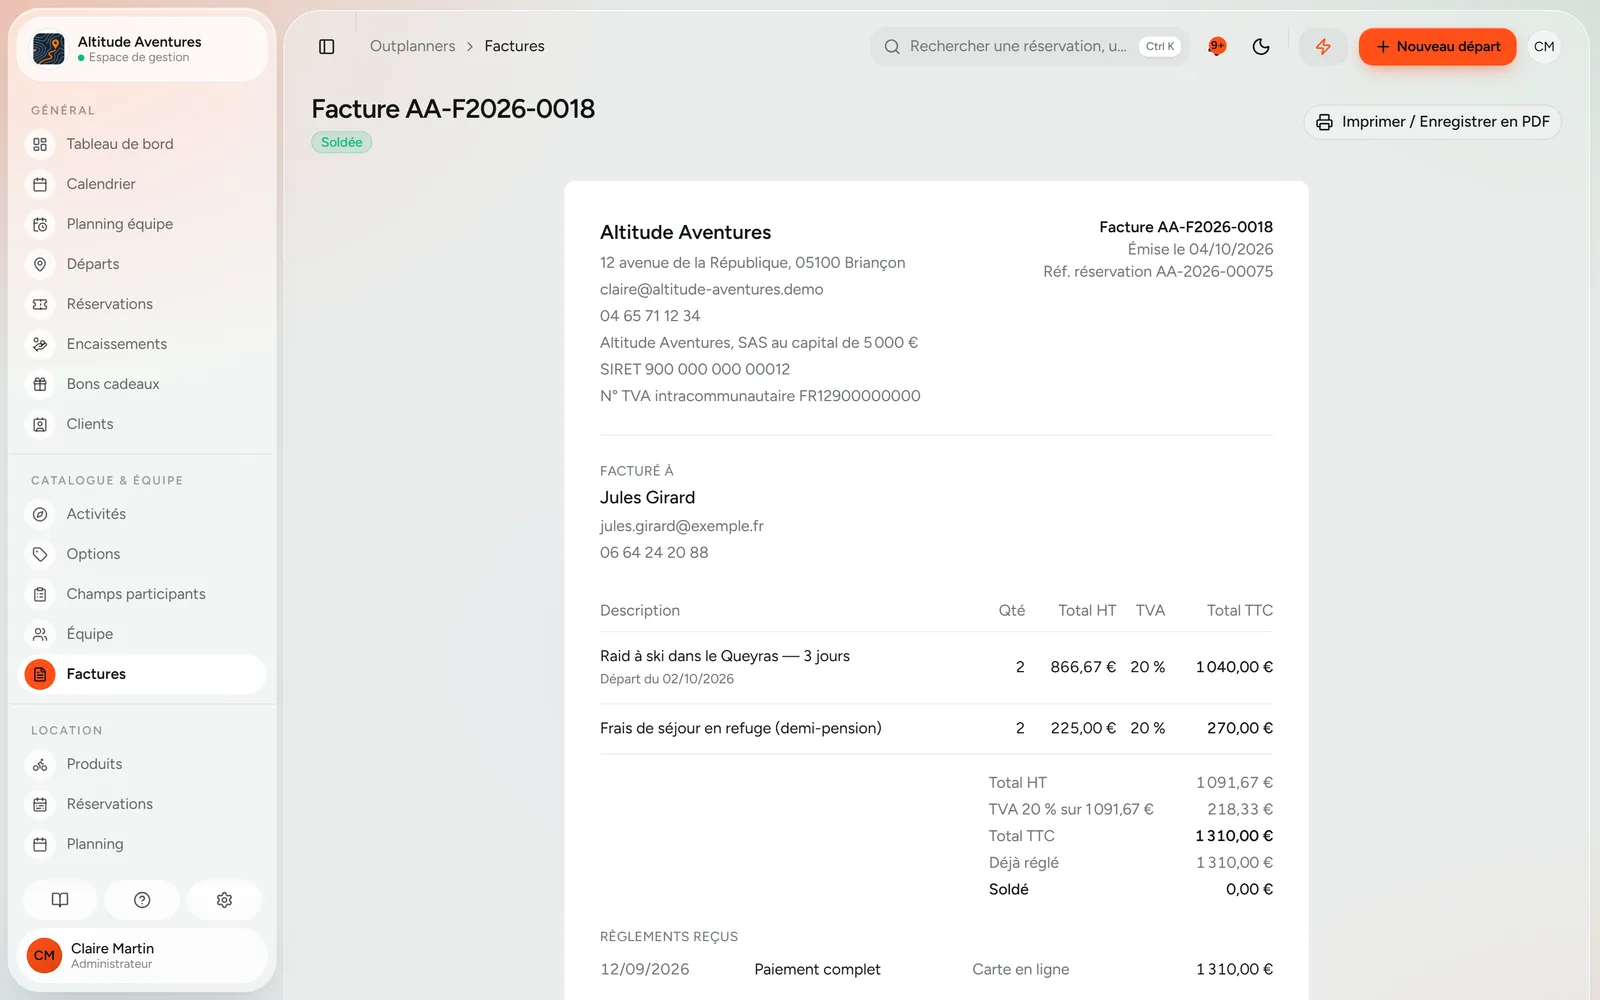Click the Altitude Aventures logo icon
The height and width of the screenshot is (1000, 1600).
point(49,49)
